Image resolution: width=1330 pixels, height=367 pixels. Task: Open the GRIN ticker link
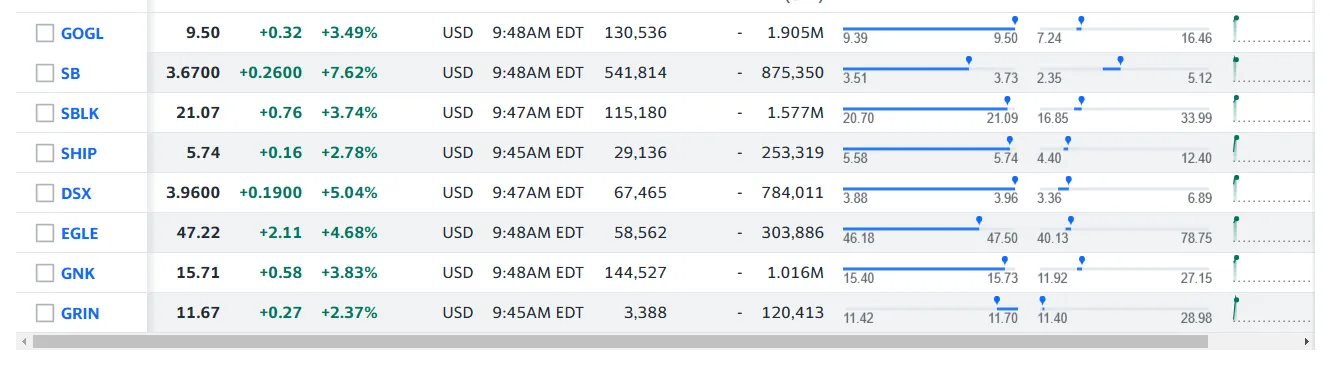point(80,313)
